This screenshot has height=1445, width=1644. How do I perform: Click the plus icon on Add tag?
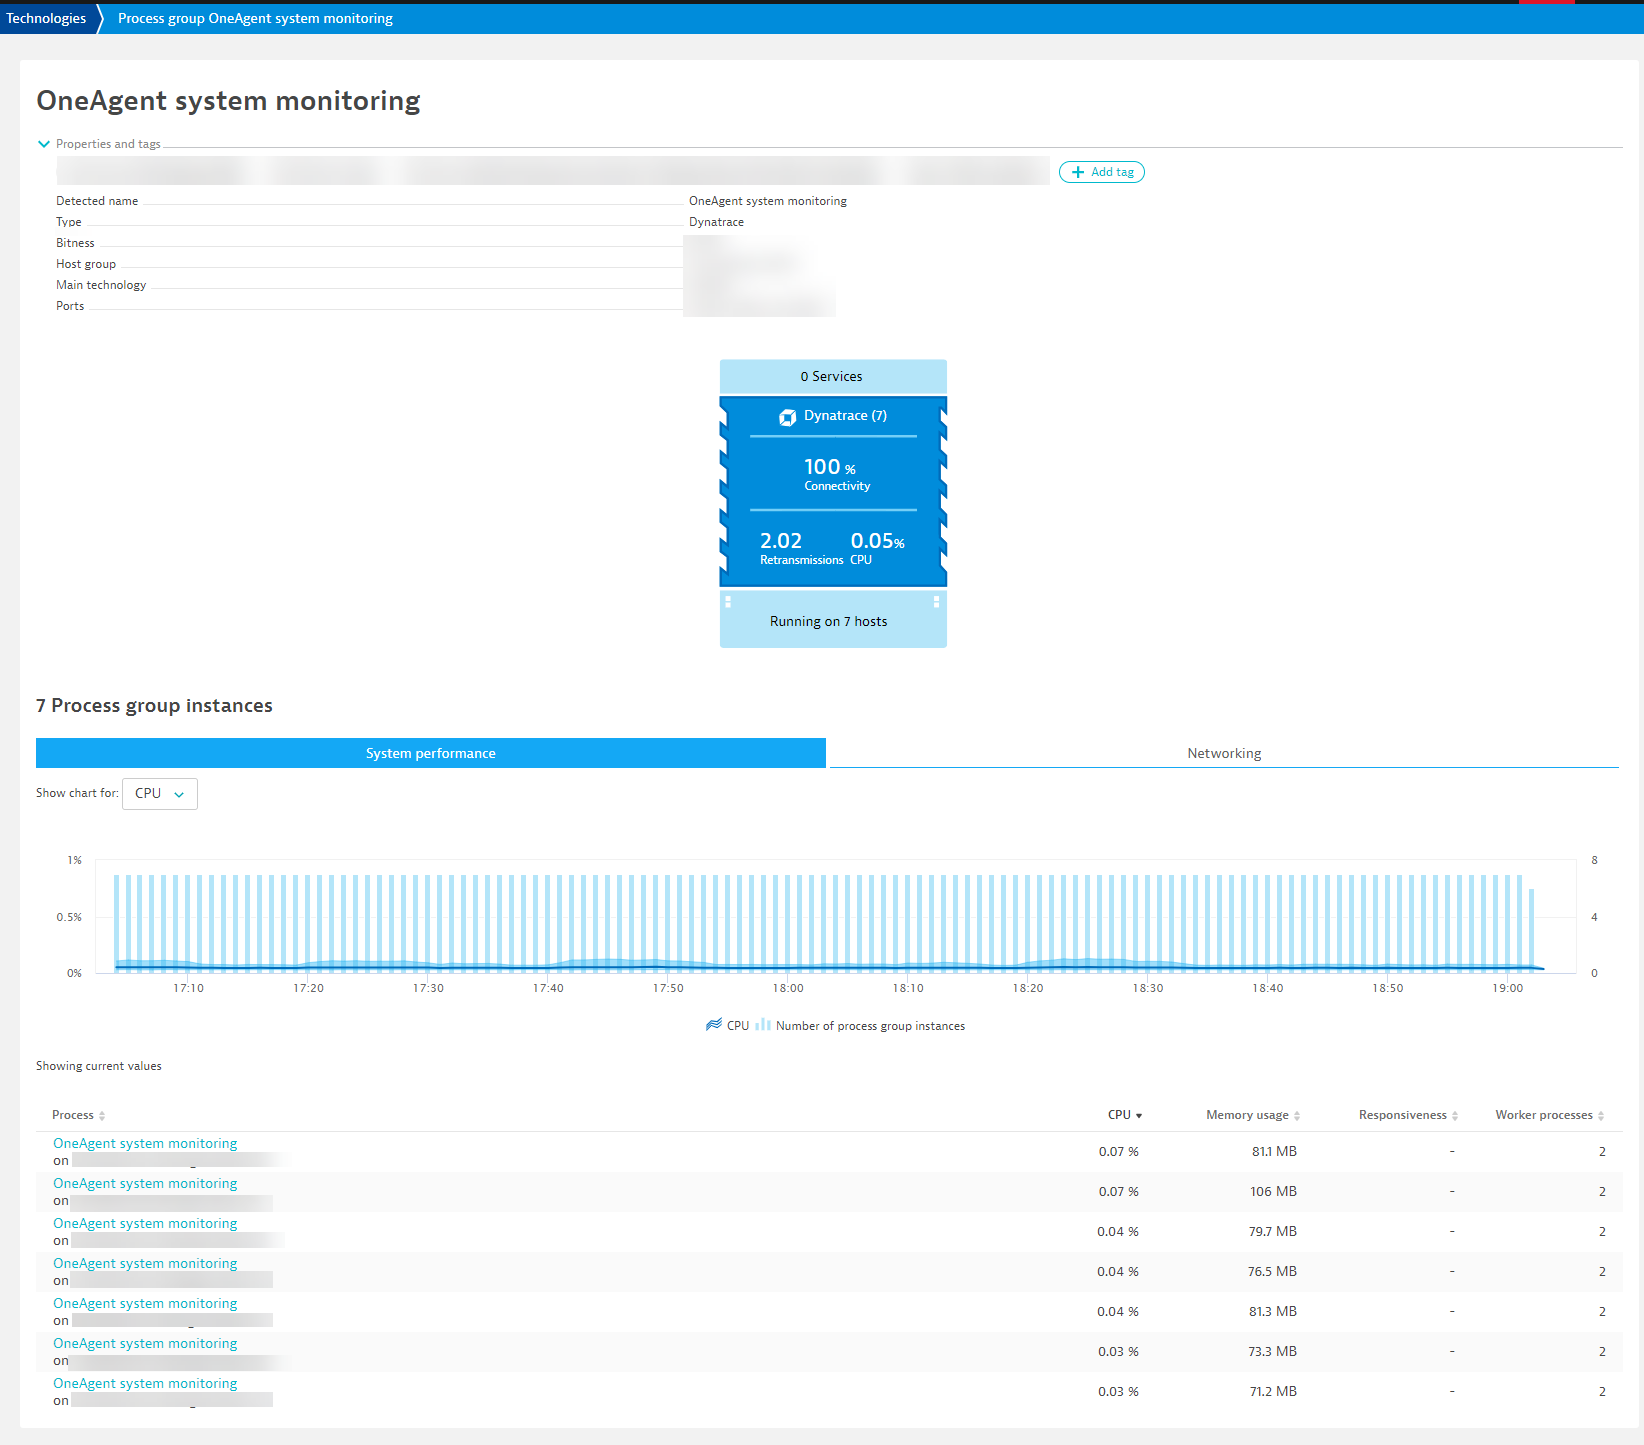(x=1078, y=172)
